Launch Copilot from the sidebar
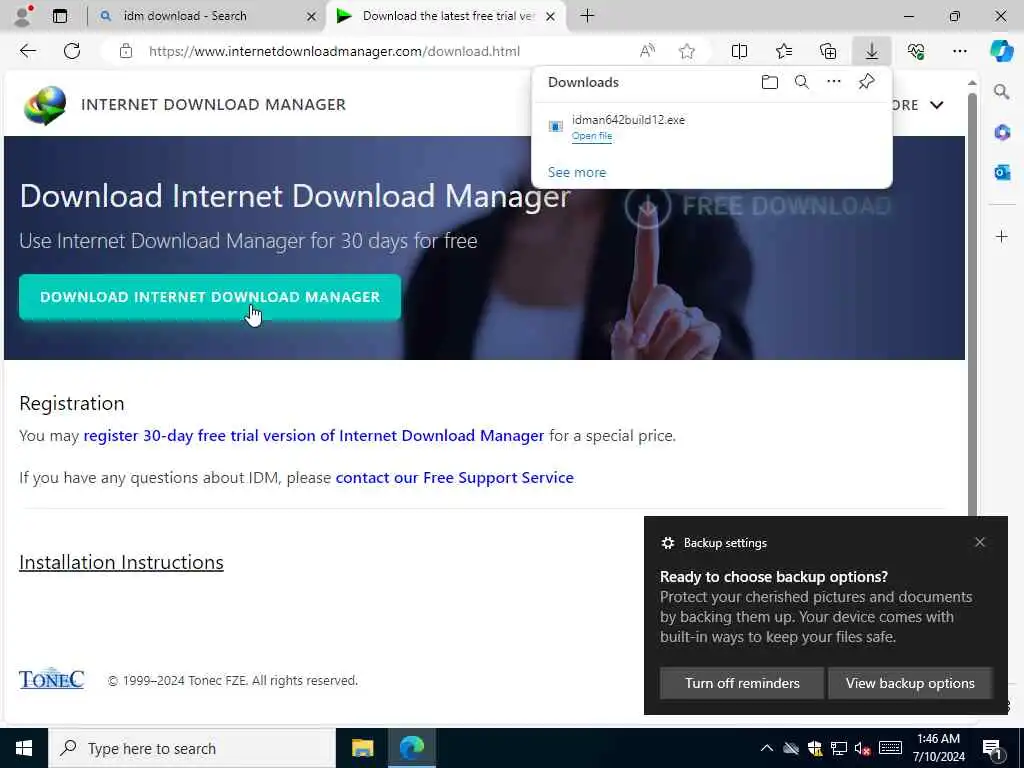This screenshot has width=1024, height=768. [x=1002, y=51]
